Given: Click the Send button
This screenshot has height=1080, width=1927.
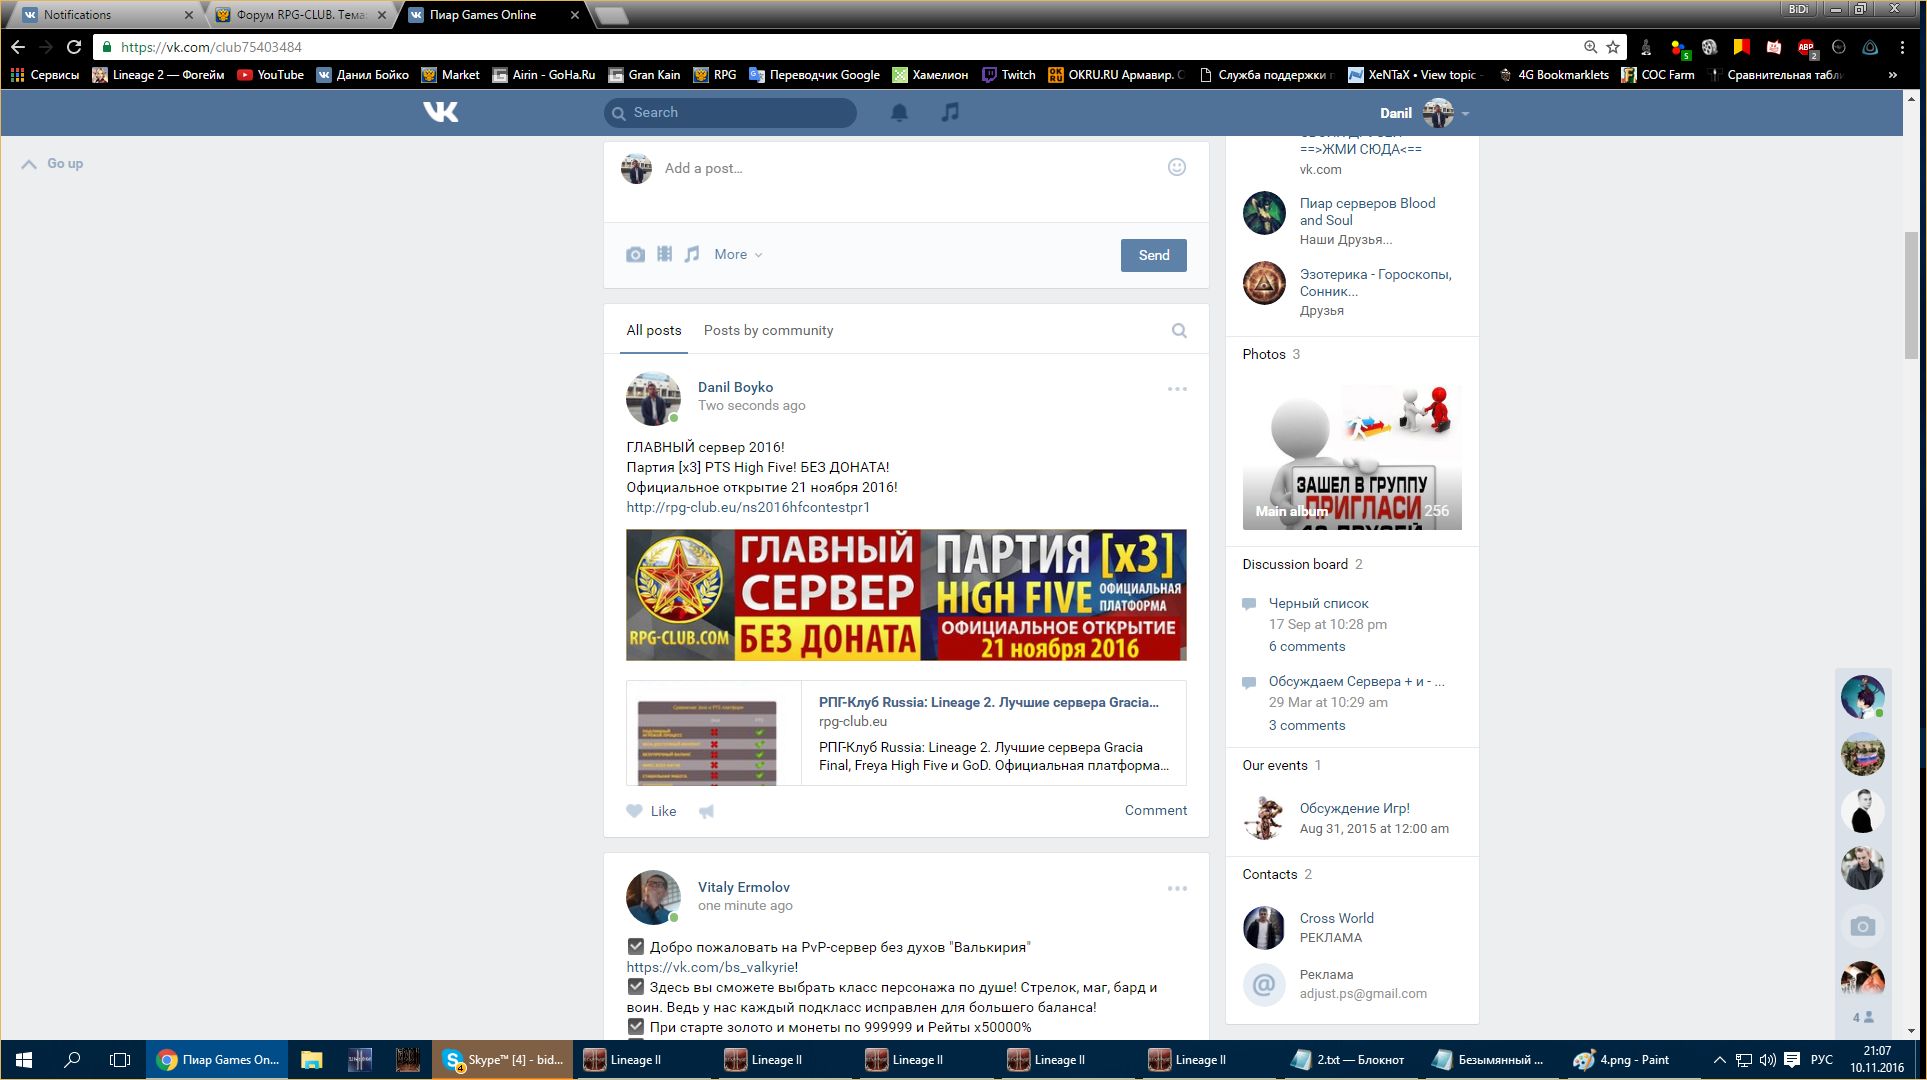Looking at the screenshot, I should (1153, 255).
